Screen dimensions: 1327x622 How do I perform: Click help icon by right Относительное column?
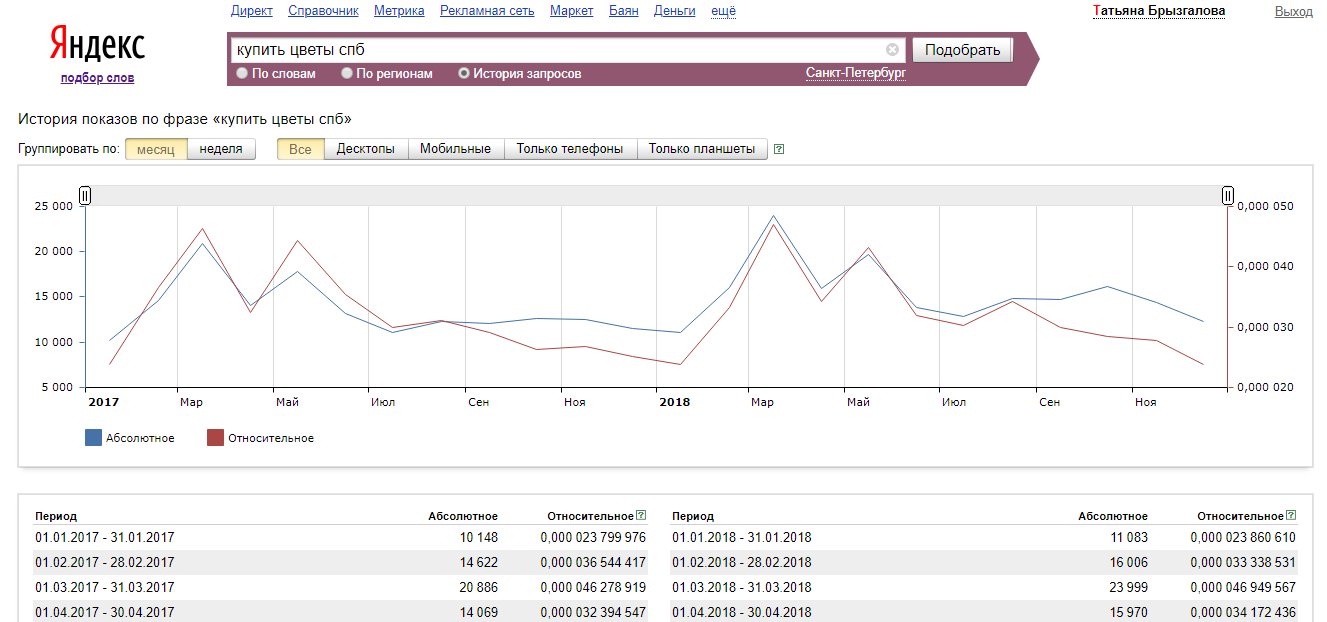click(1291, 516)
